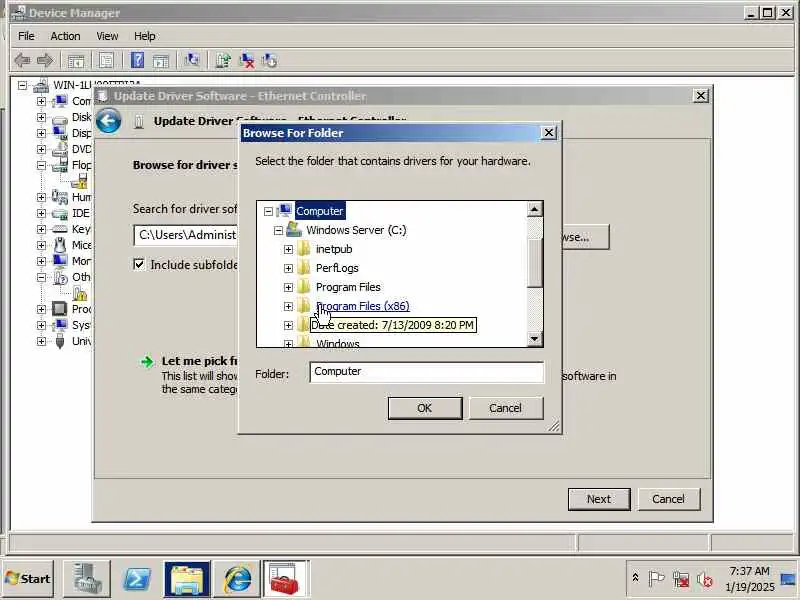Collapse the Windows Server (C:) node
The image size is (800, 600).
[x=278, y=231]
